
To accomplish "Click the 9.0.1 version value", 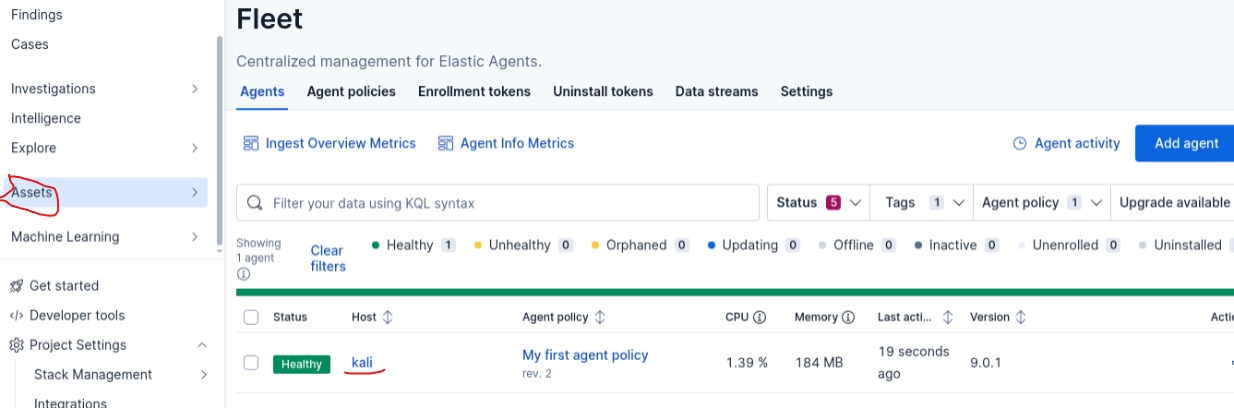I will 987,362.
